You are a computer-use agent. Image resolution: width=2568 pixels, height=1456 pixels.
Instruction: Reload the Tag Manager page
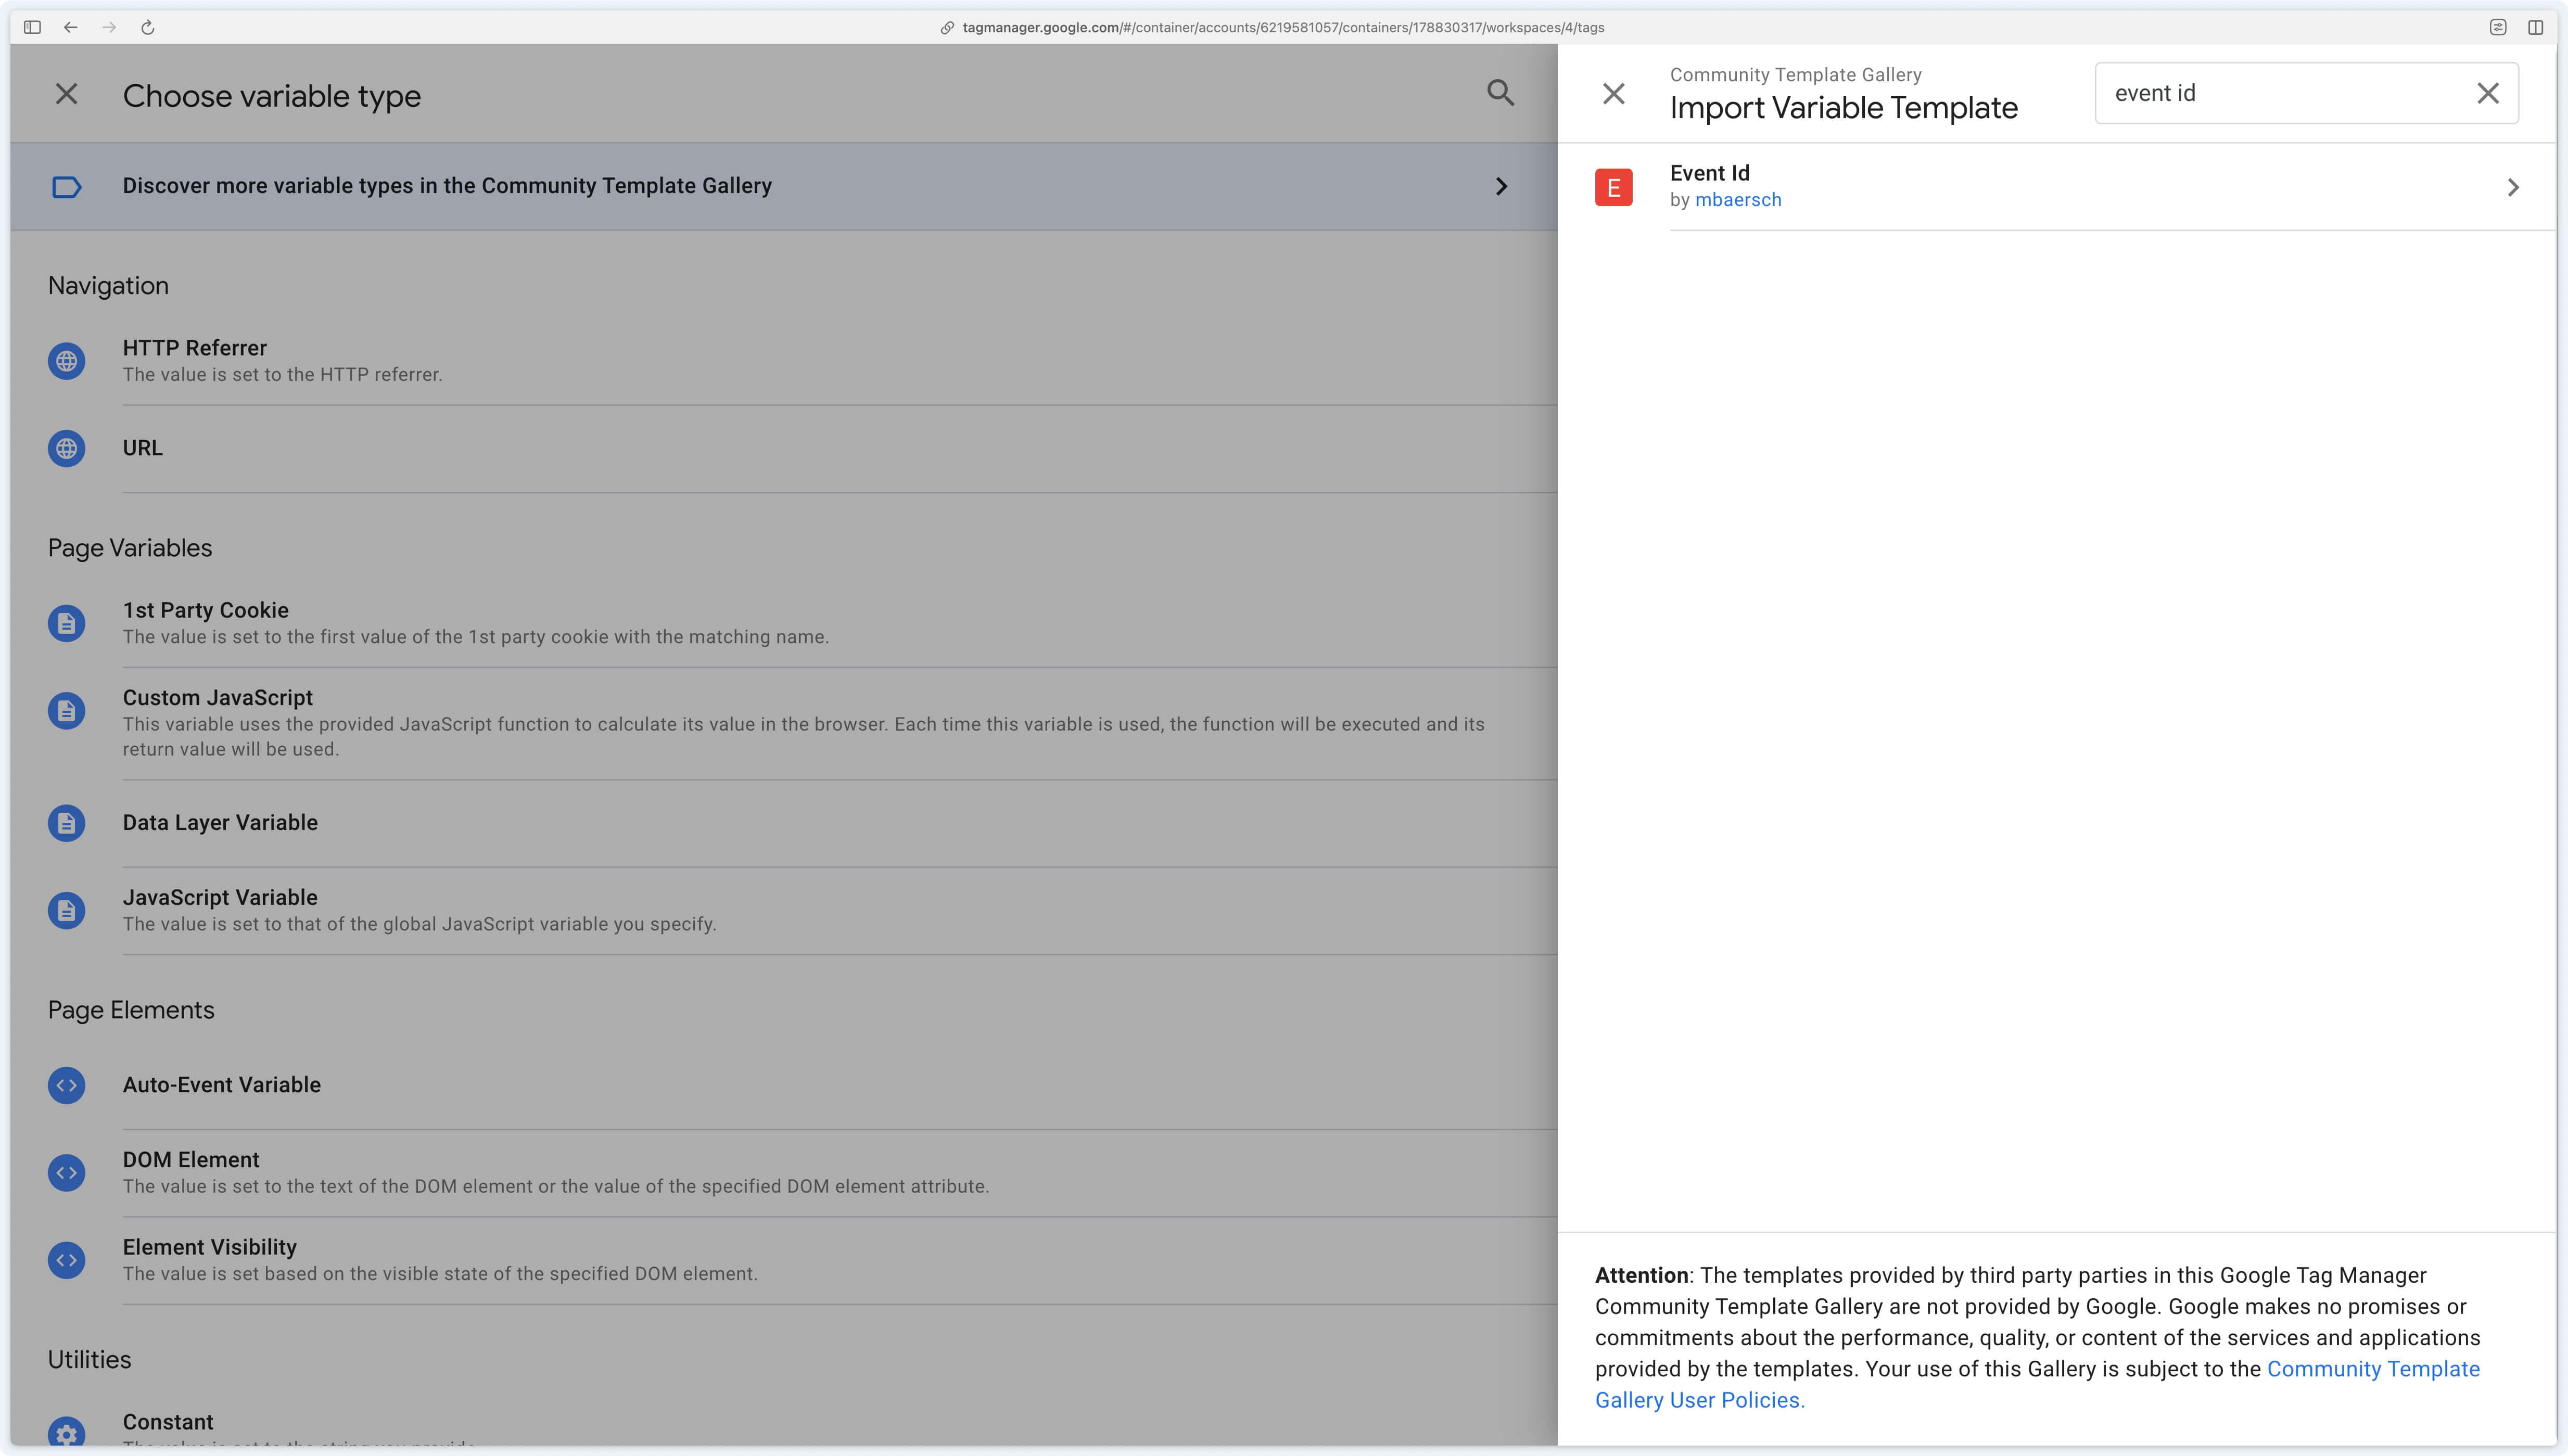(x=147, y=27)
